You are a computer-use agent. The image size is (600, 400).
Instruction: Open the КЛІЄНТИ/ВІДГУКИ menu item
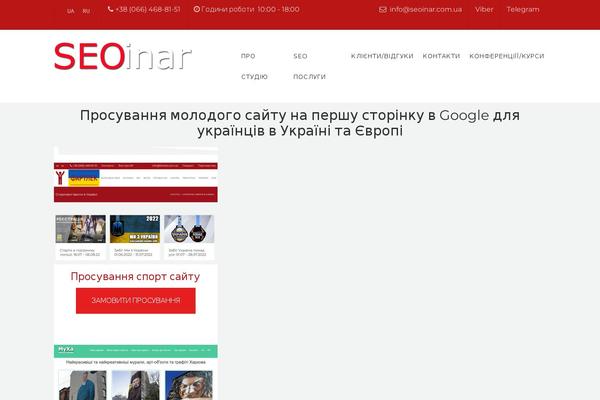coord(382,56)
